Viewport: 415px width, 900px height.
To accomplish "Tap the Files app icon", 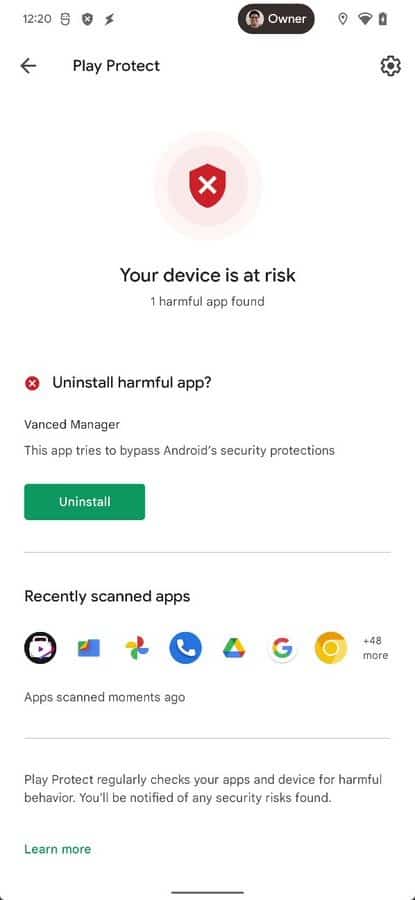I will (x=88, y=648).
